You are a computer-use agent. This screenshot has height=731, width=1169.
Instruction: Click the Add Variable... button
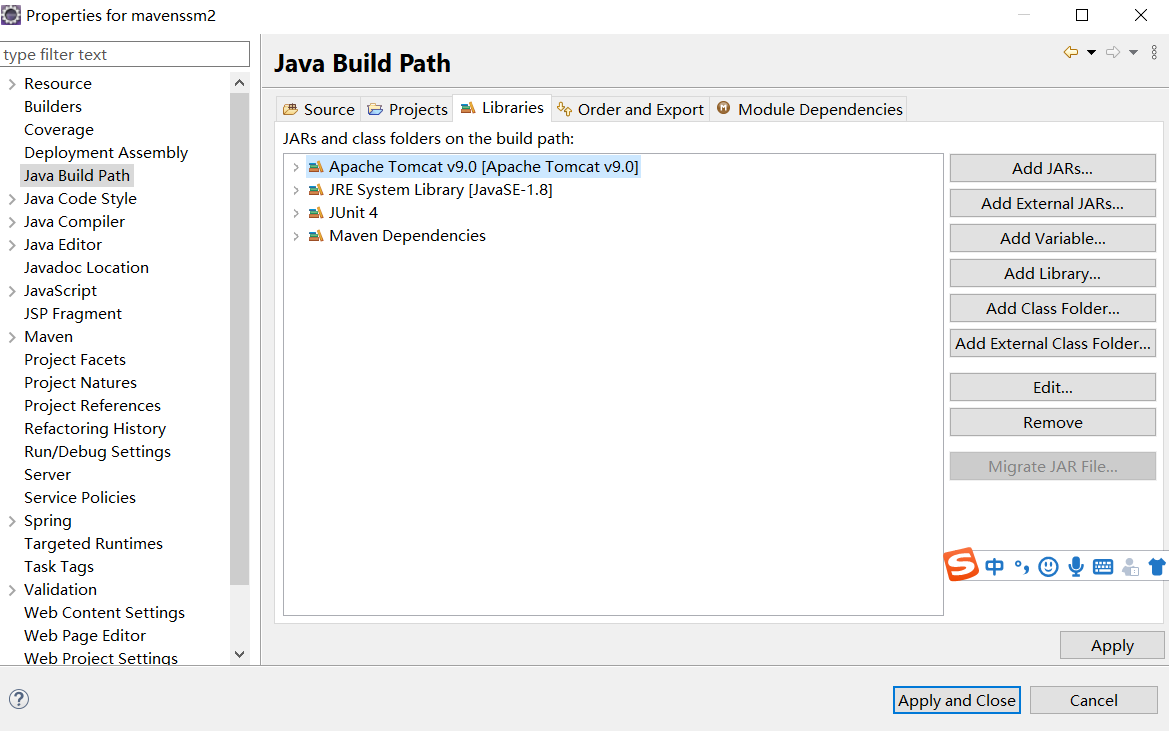coord(1053,238)
